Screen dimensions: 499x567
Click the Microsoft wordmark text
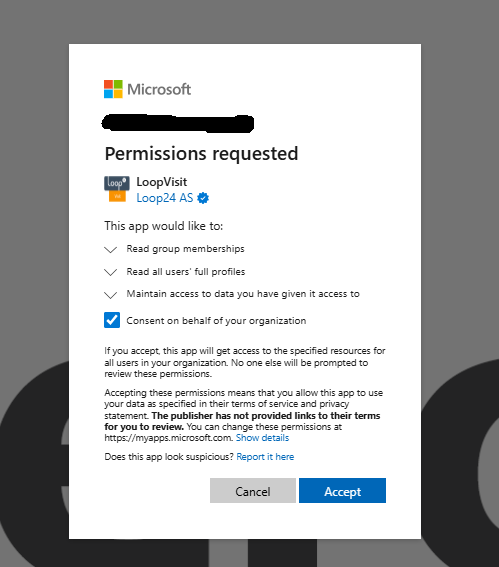(159, 89)
